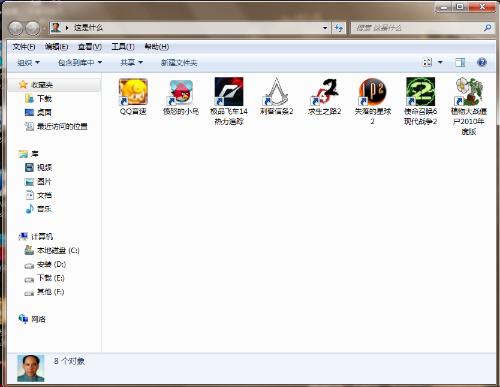Select the Assassin's Creed 2 shortcut
The image size is (500, 387).
(x=276, y=97)
